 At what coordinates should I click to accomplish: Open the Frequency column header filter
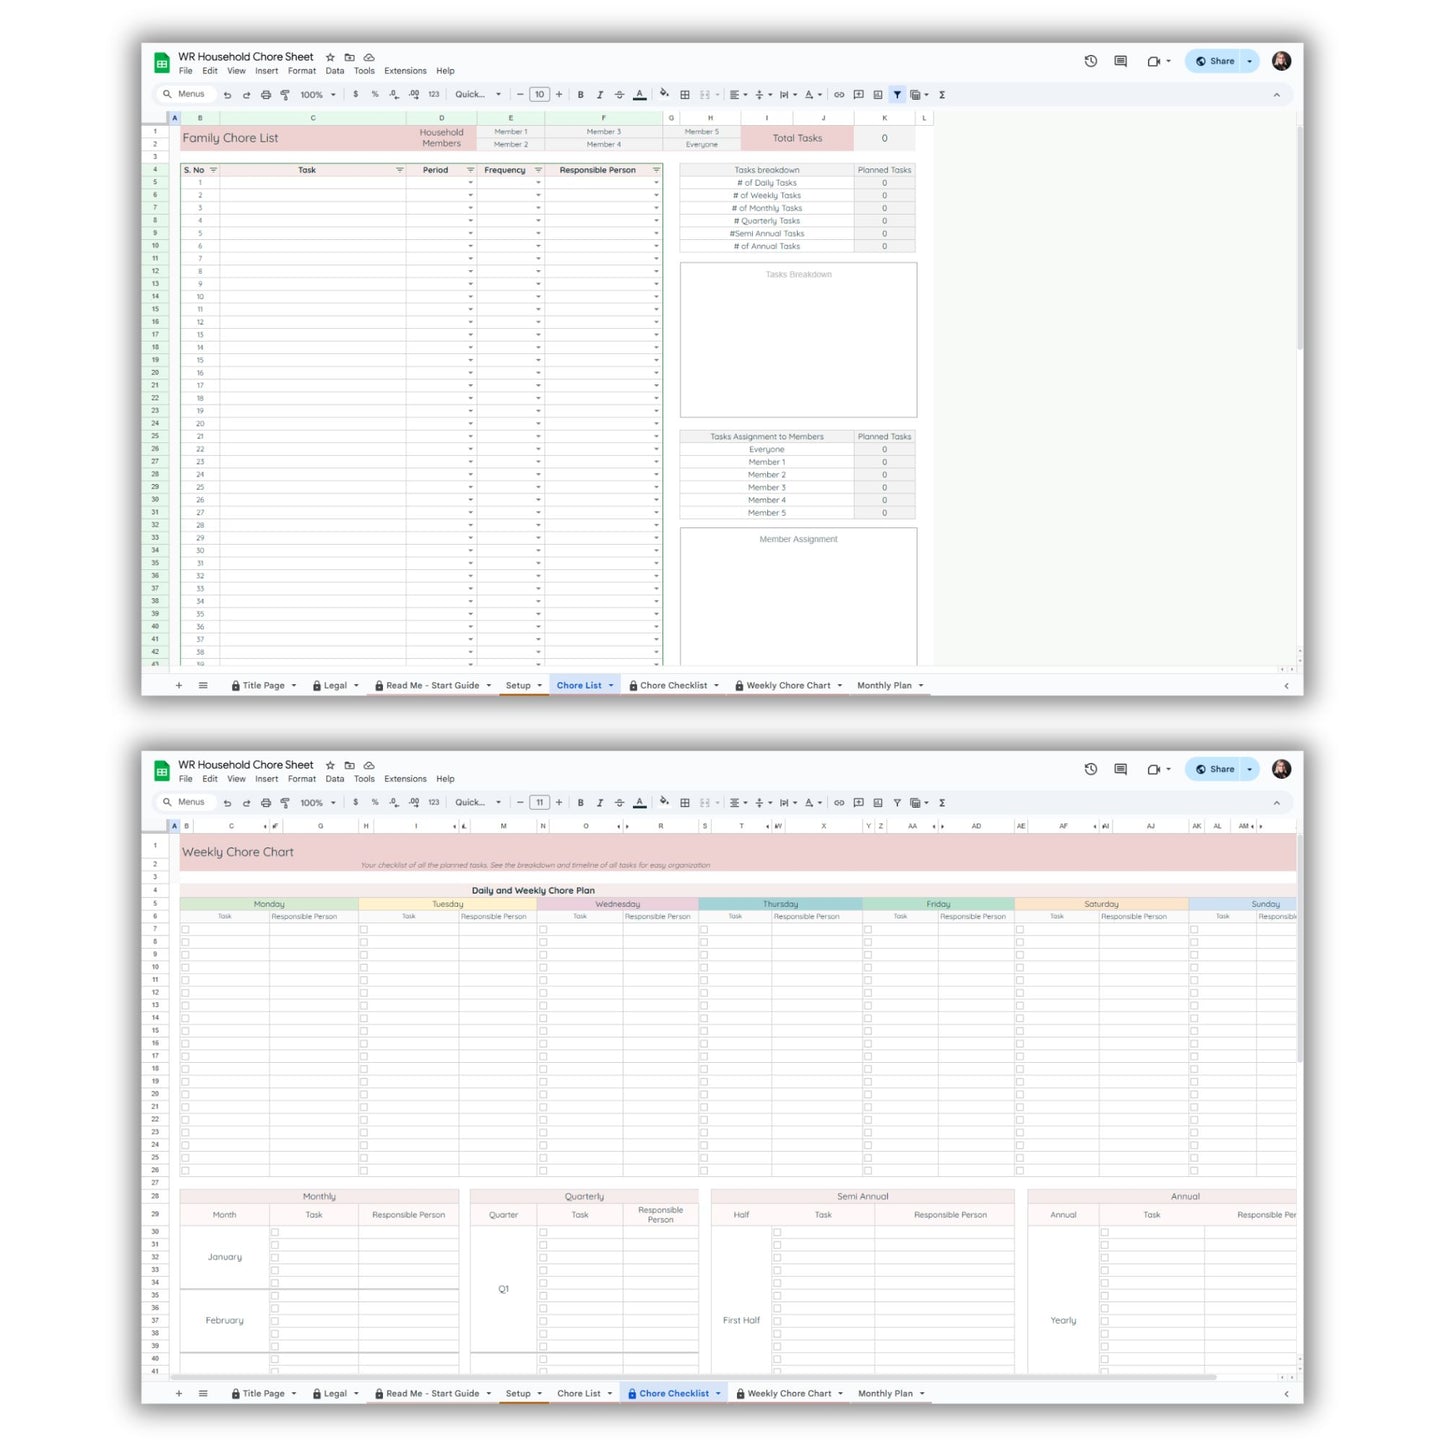click(538, 170)
